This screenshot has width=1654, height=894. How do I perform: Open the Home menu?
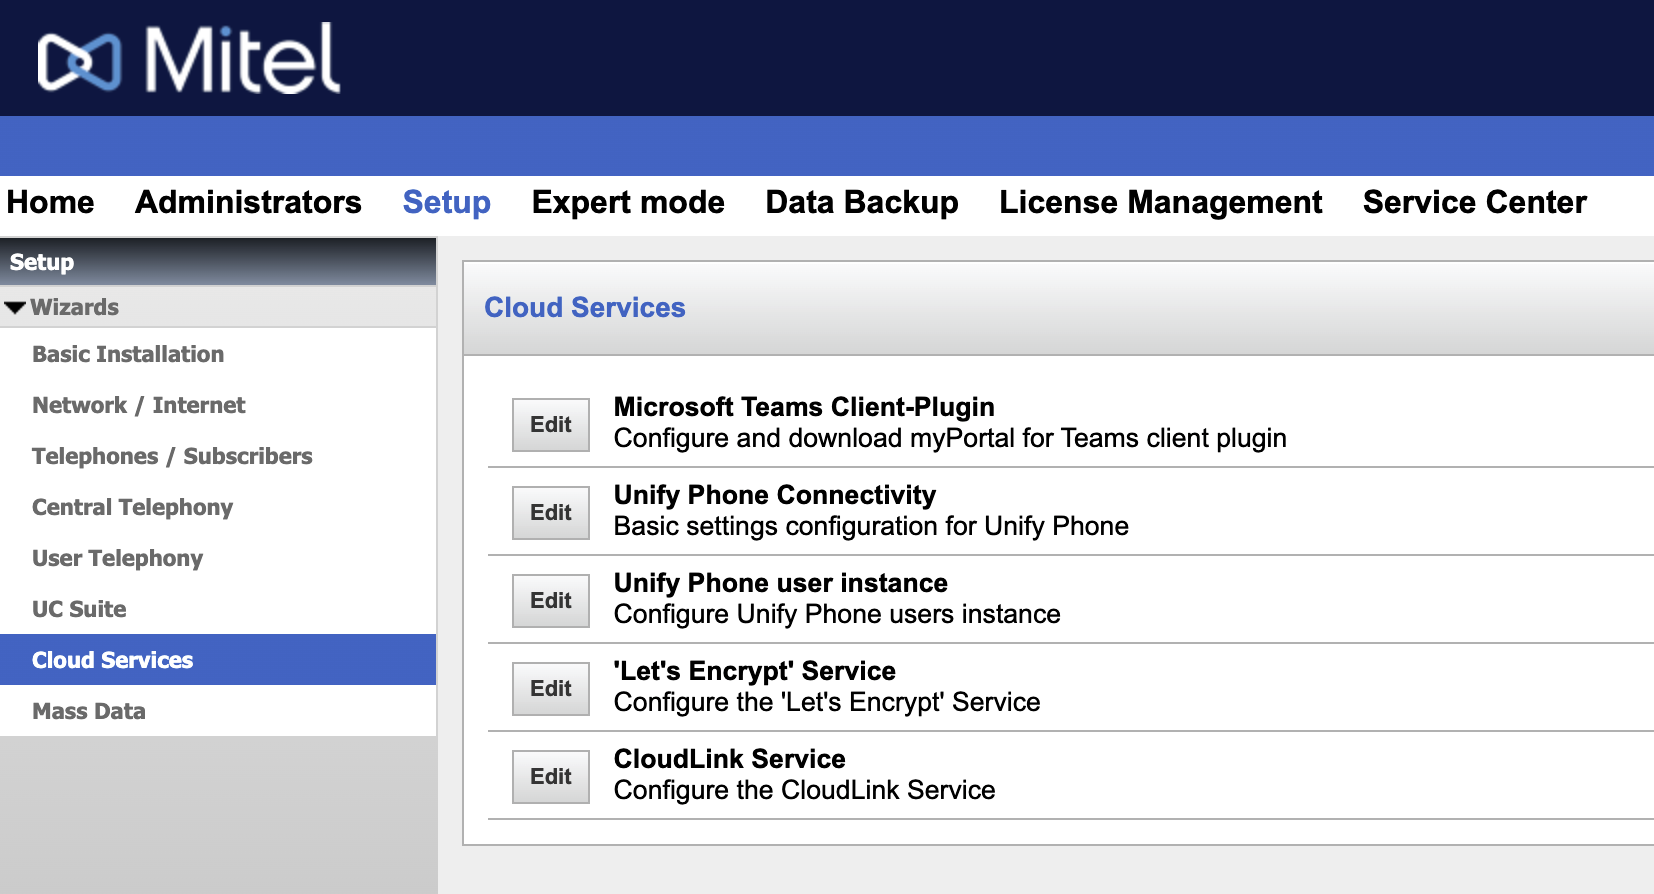pyautogui.click(x=50, y=202)
